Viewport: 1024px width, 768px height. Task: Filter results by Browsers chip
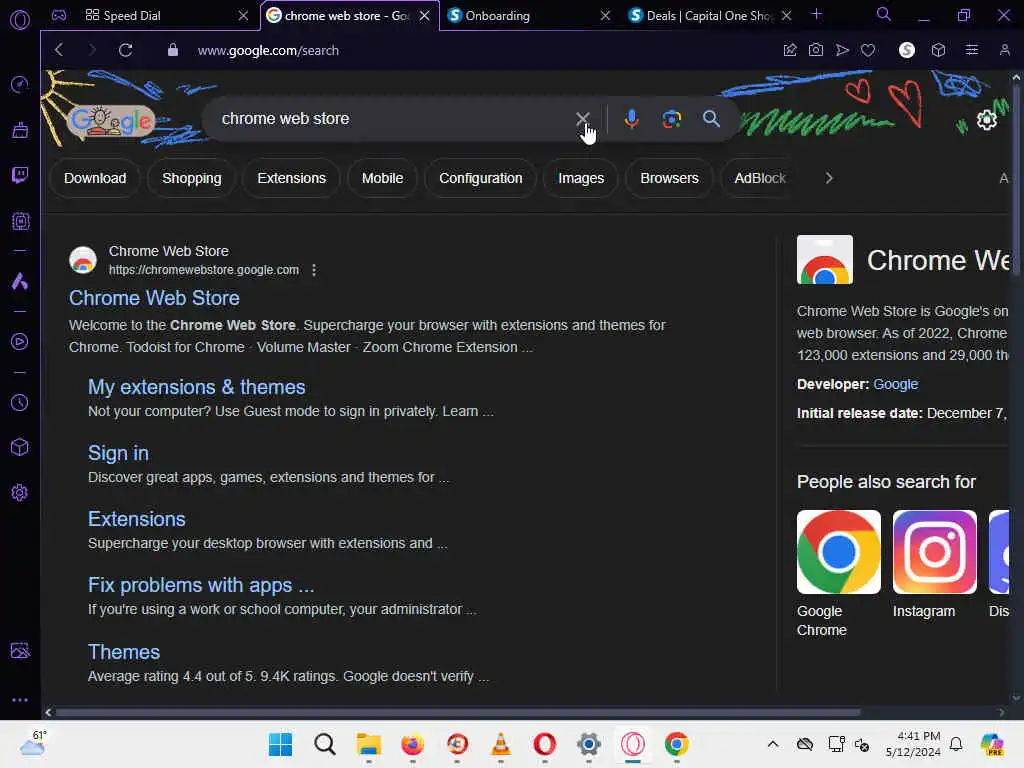tap(669, 178)
